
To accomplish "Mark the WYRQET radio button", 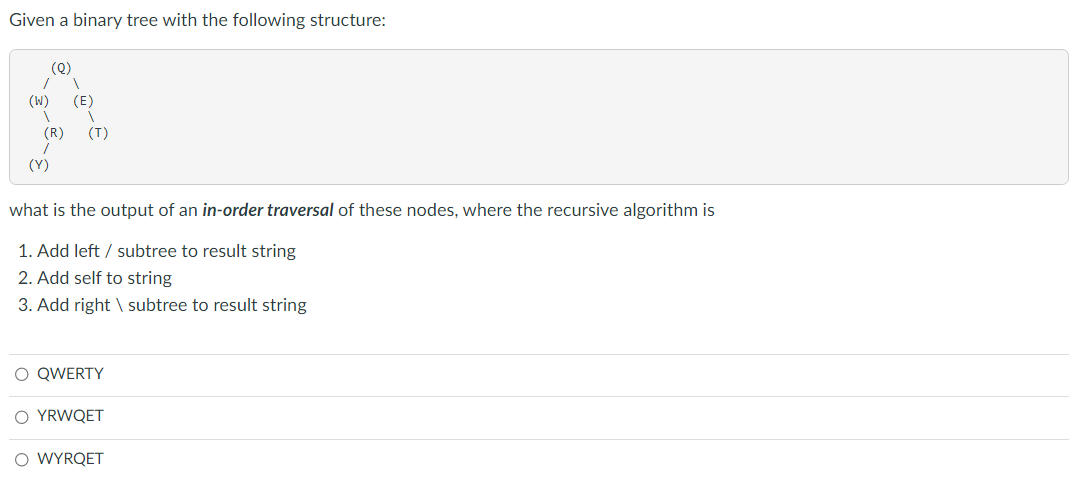I will 22,460.
